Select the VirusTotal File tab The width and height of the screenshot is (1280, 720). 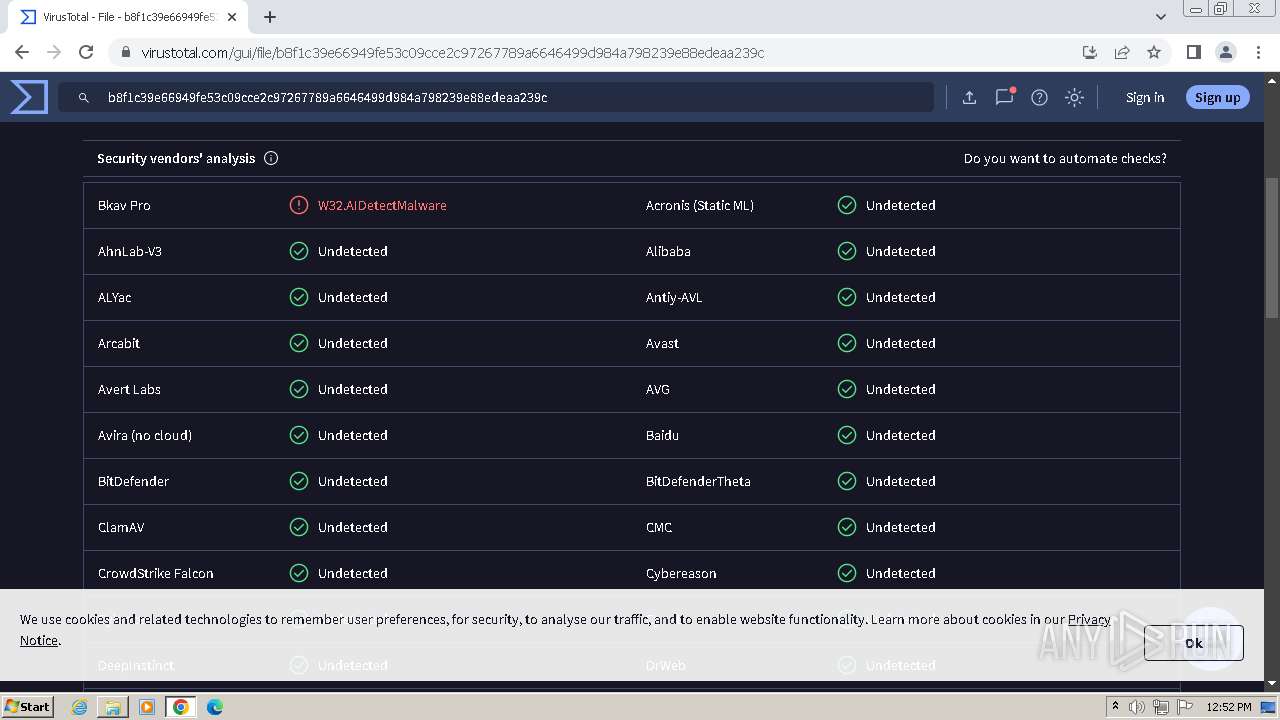128,17
